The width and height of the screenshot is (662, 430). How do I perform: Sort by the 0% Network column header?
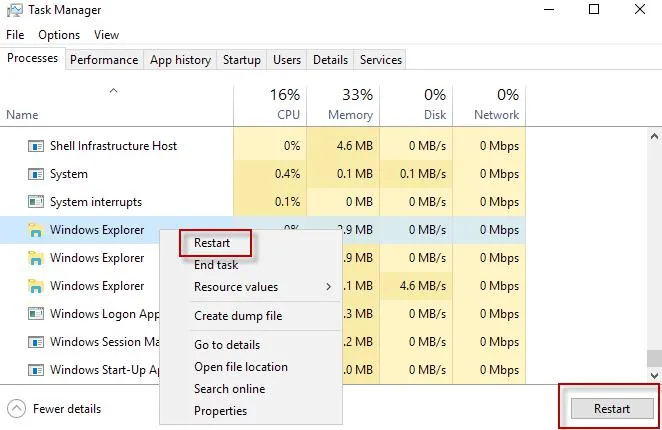click(x=489, y=105)
